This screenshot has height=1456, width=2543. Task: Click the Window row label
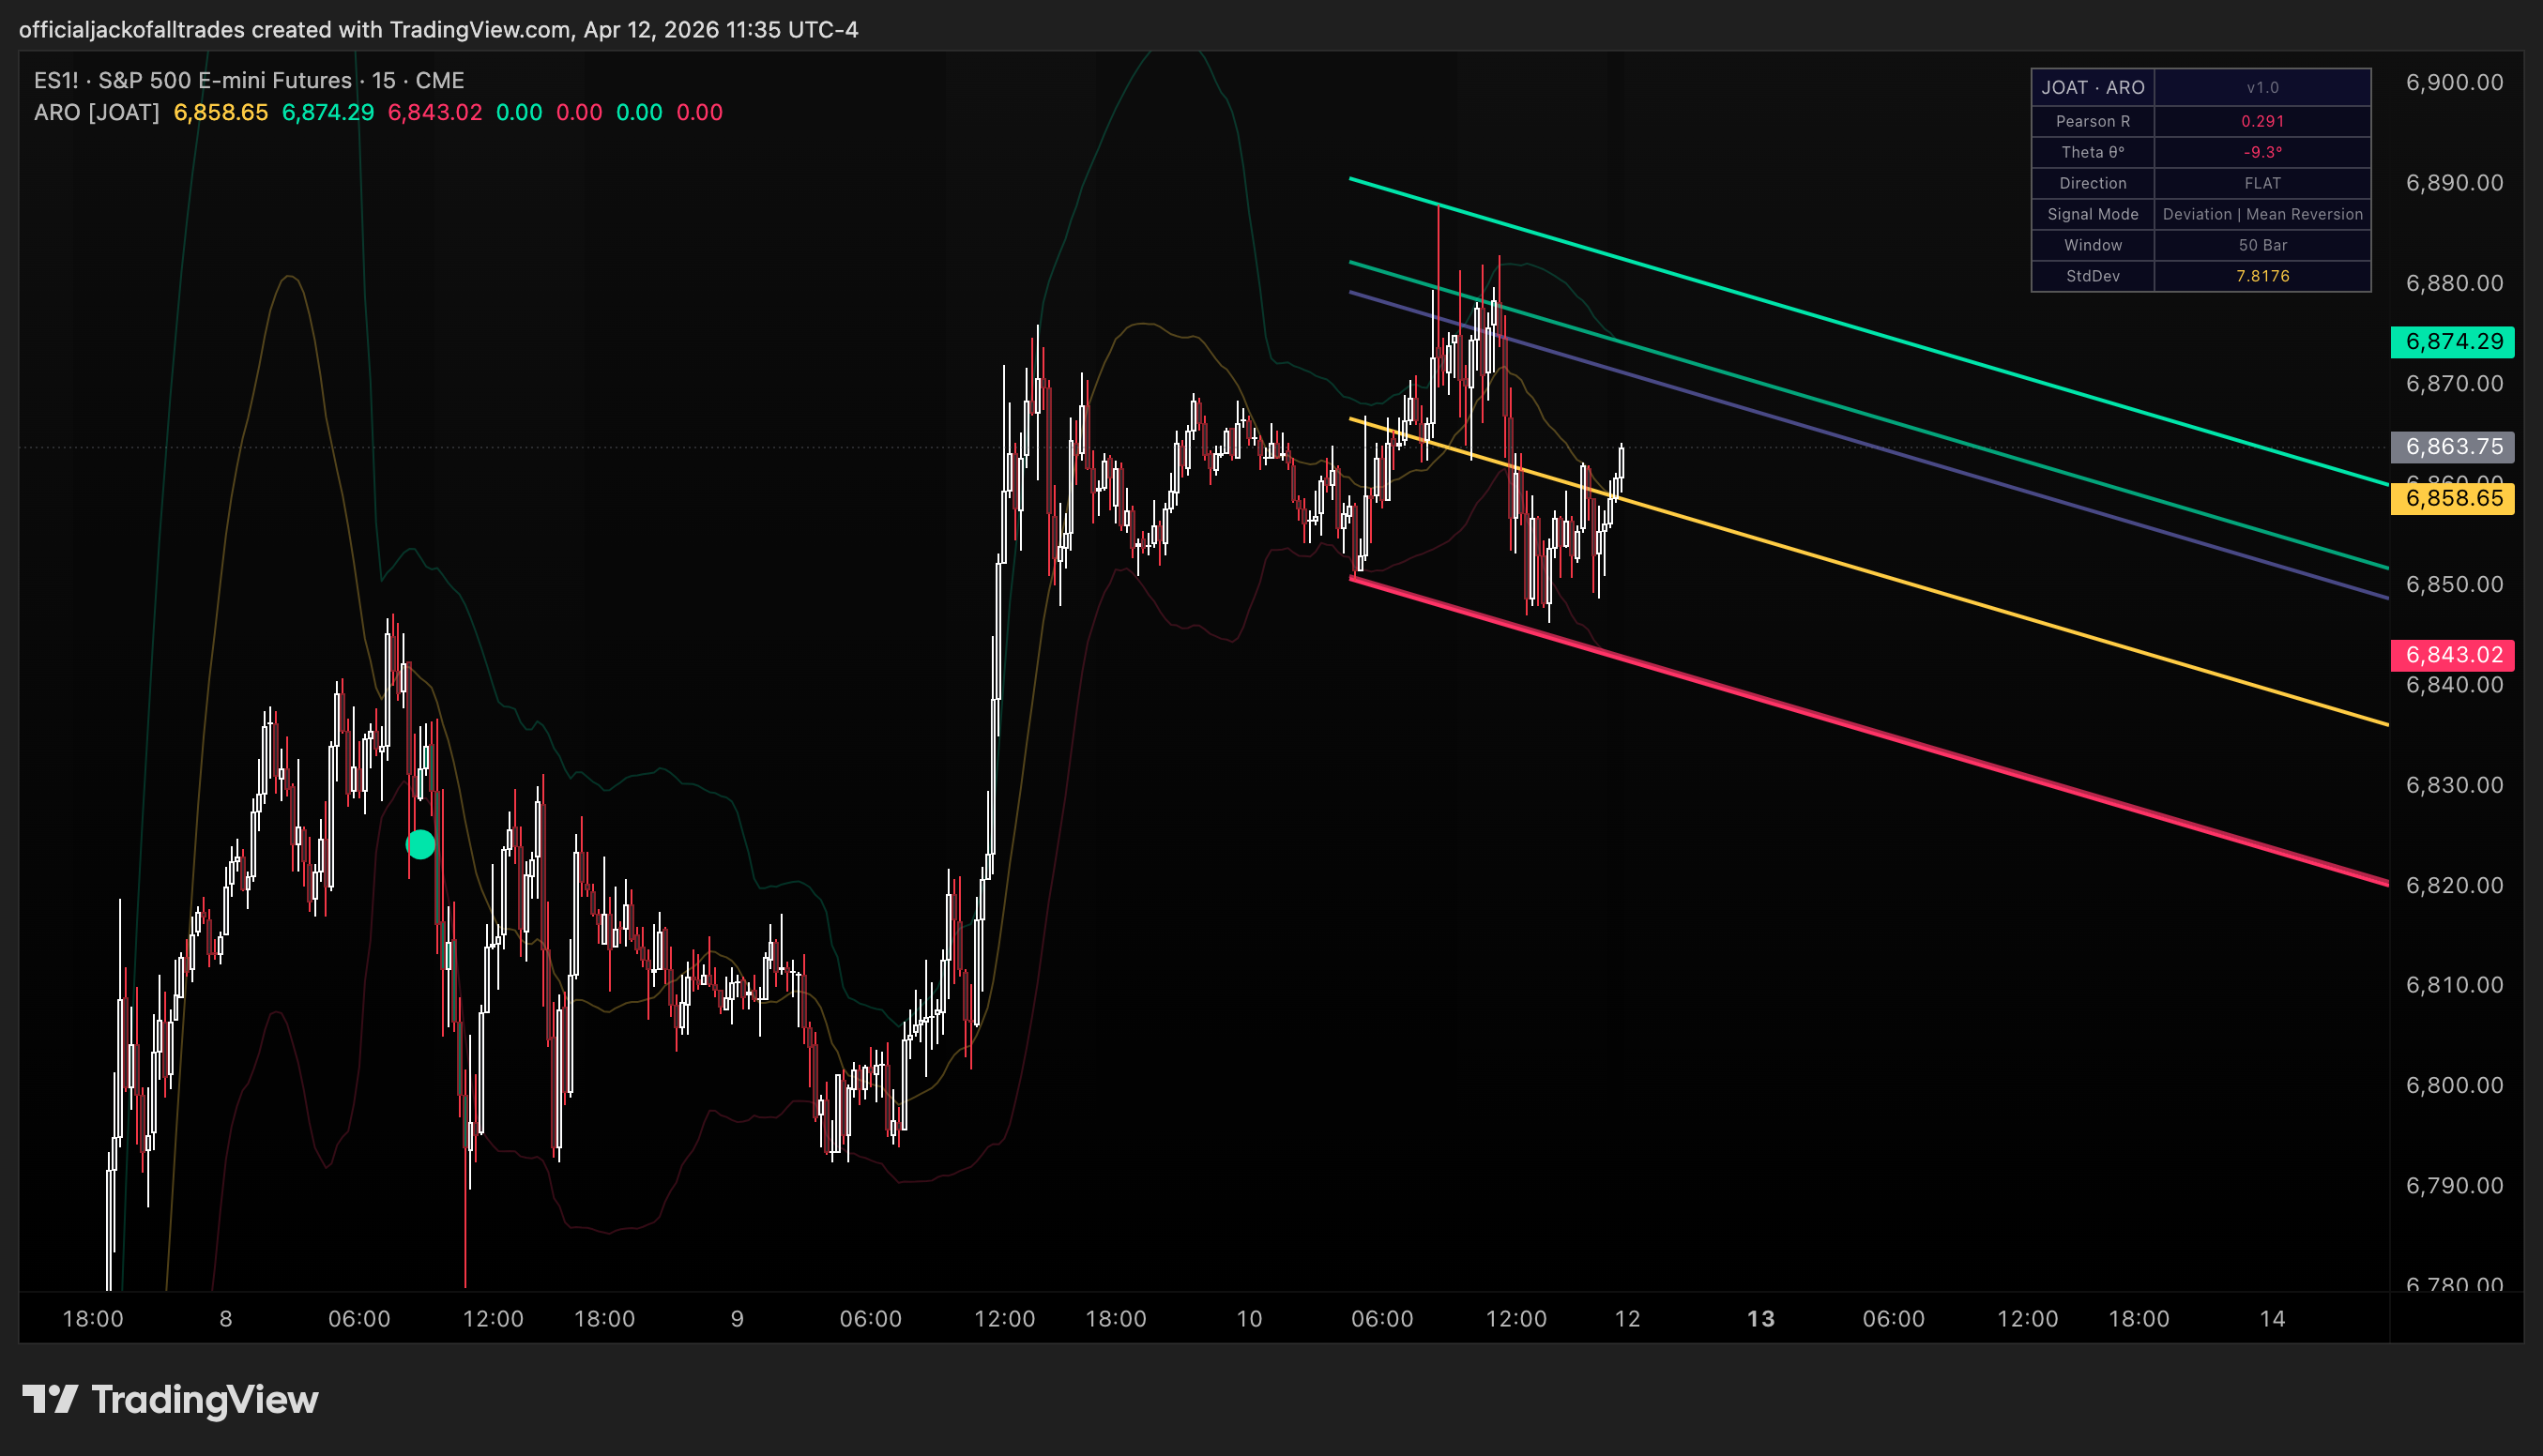pyautogui.click(x=2093, y=245)
